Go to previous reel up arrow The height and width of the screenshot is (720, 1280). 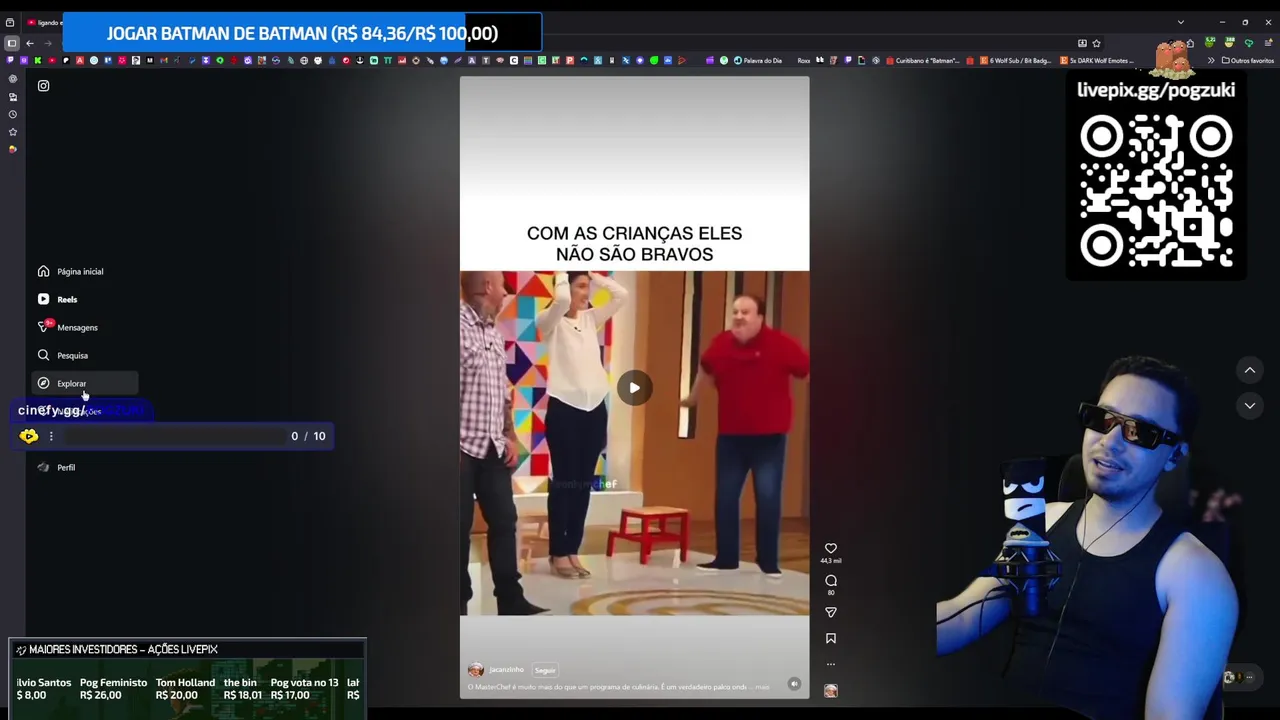click(1249, 370)
